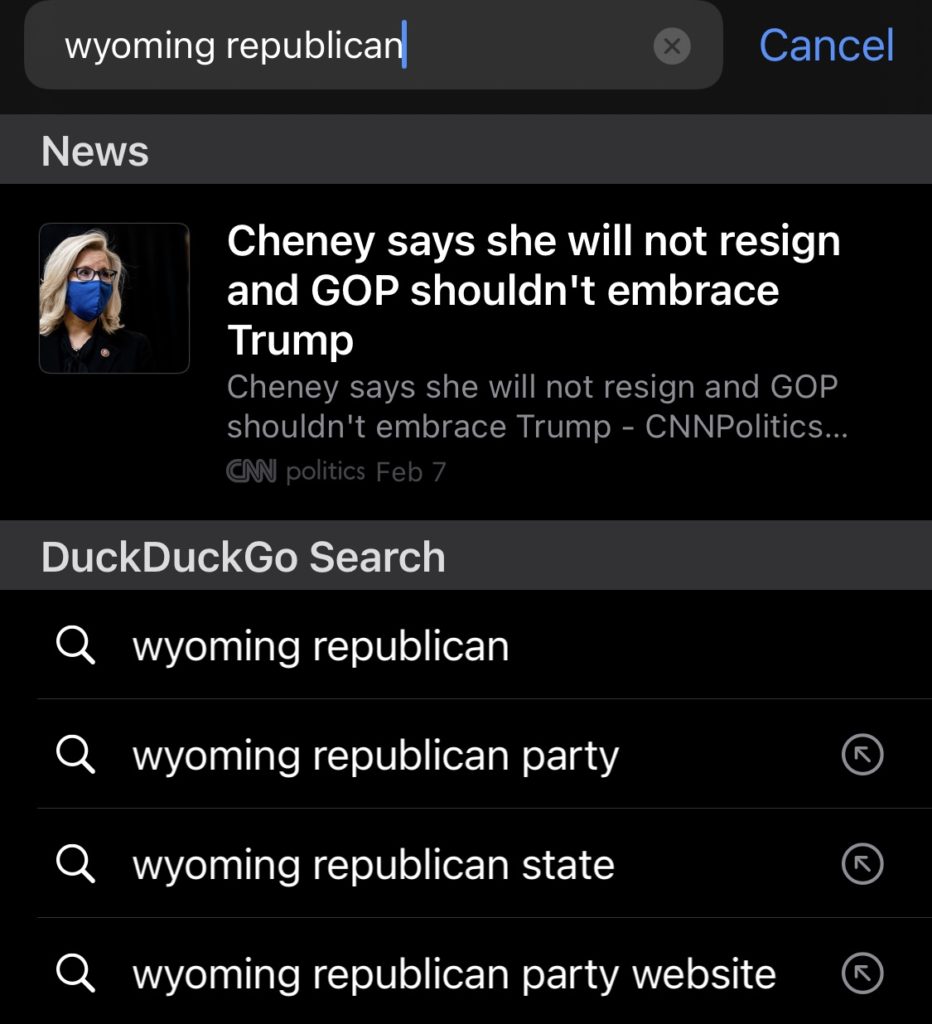The height and width of the screenshot is (1024, 932).
Task: Select the "wyoming republican" search suggestion
Action: point(320,646)
